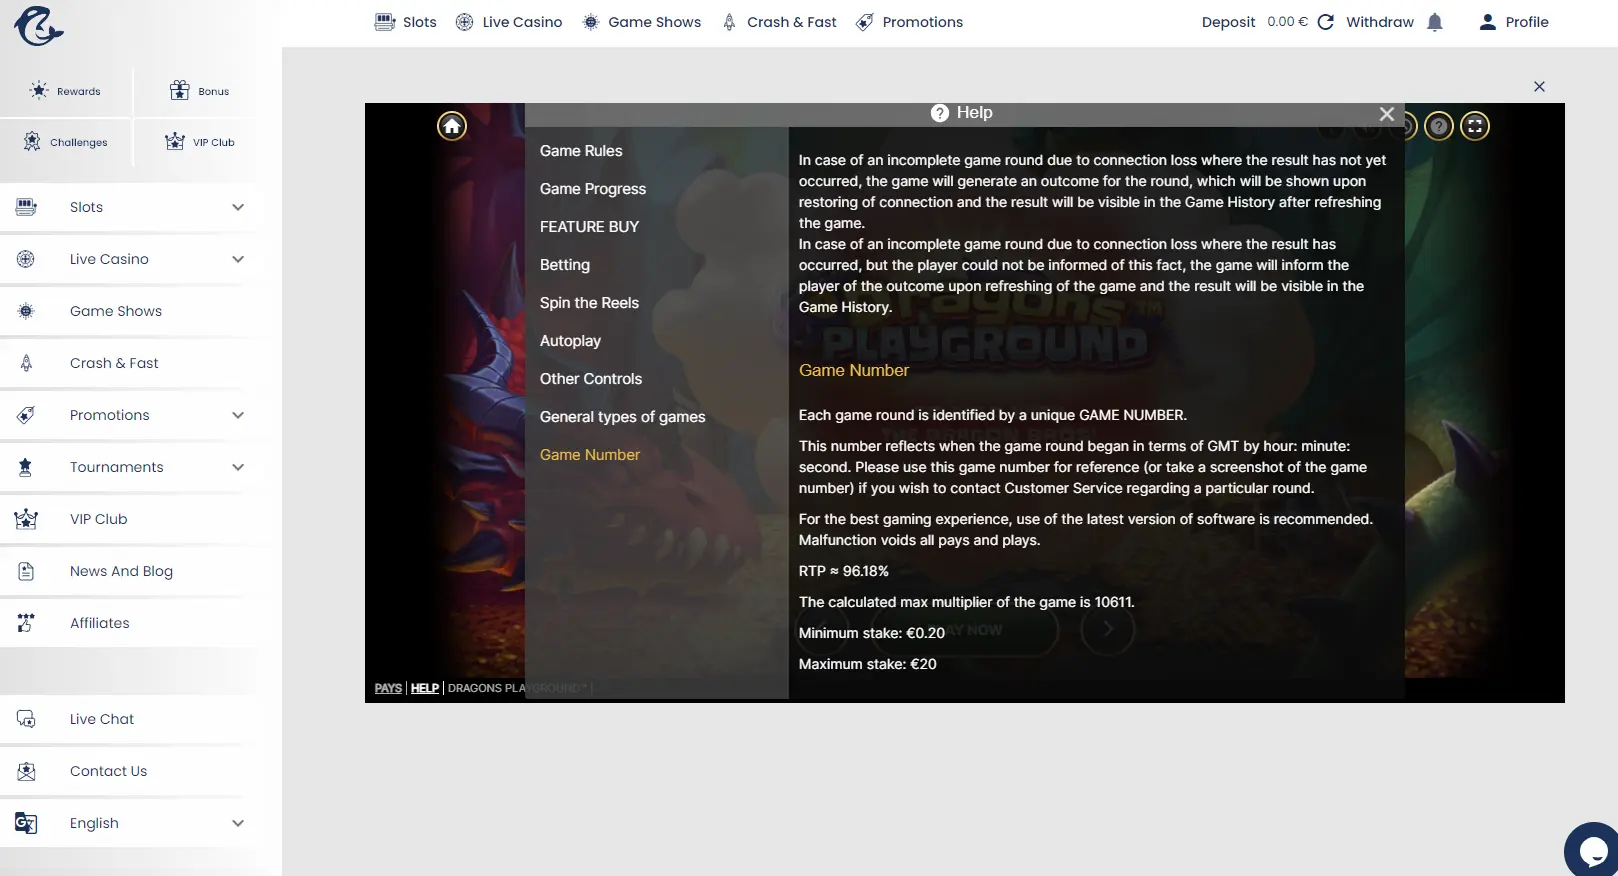The height and width of the screenshot is (876, 1618).
Task: Open Other Controls help section
Action: coord(591,379)
